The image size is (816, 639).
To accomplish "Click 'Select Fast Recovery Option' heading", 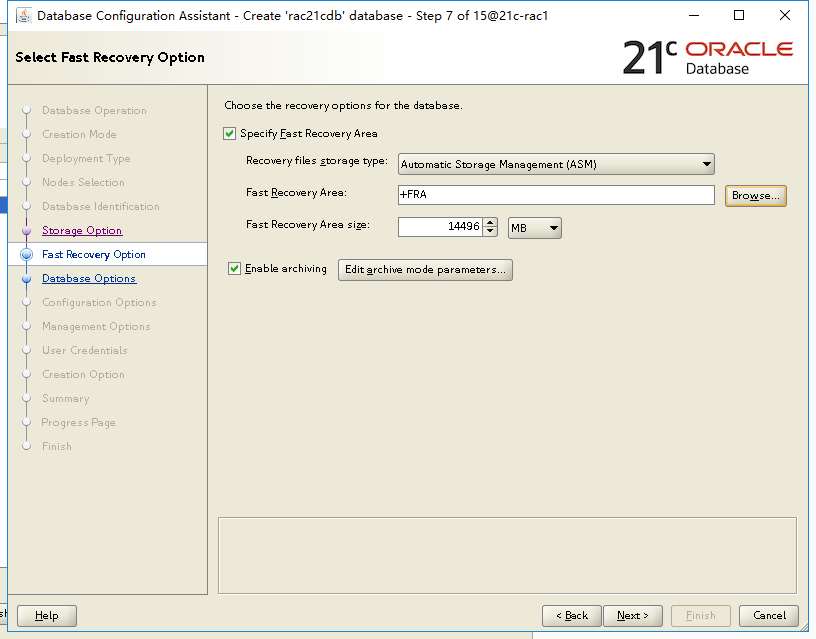I will pyautogui.click(x=110, y=57).
